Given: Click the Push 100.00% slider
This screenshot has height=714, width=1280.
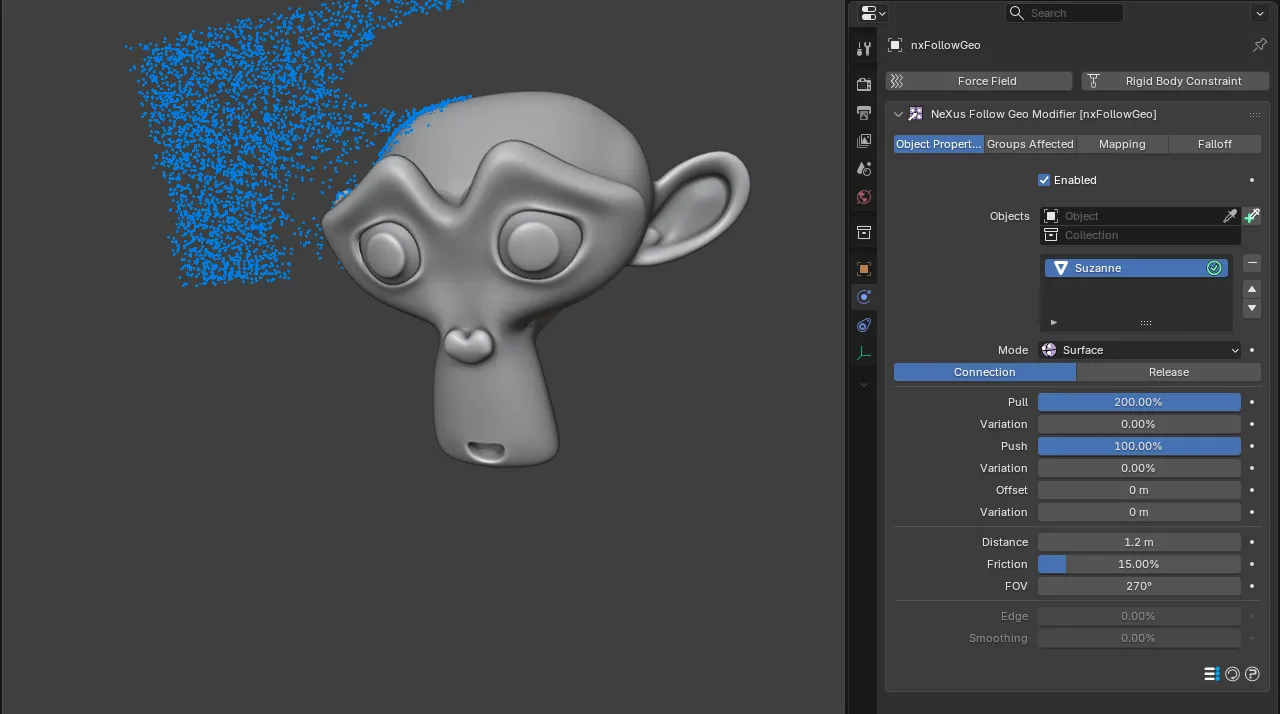Looking at the screenshot, I should [x=1139, y=446].
